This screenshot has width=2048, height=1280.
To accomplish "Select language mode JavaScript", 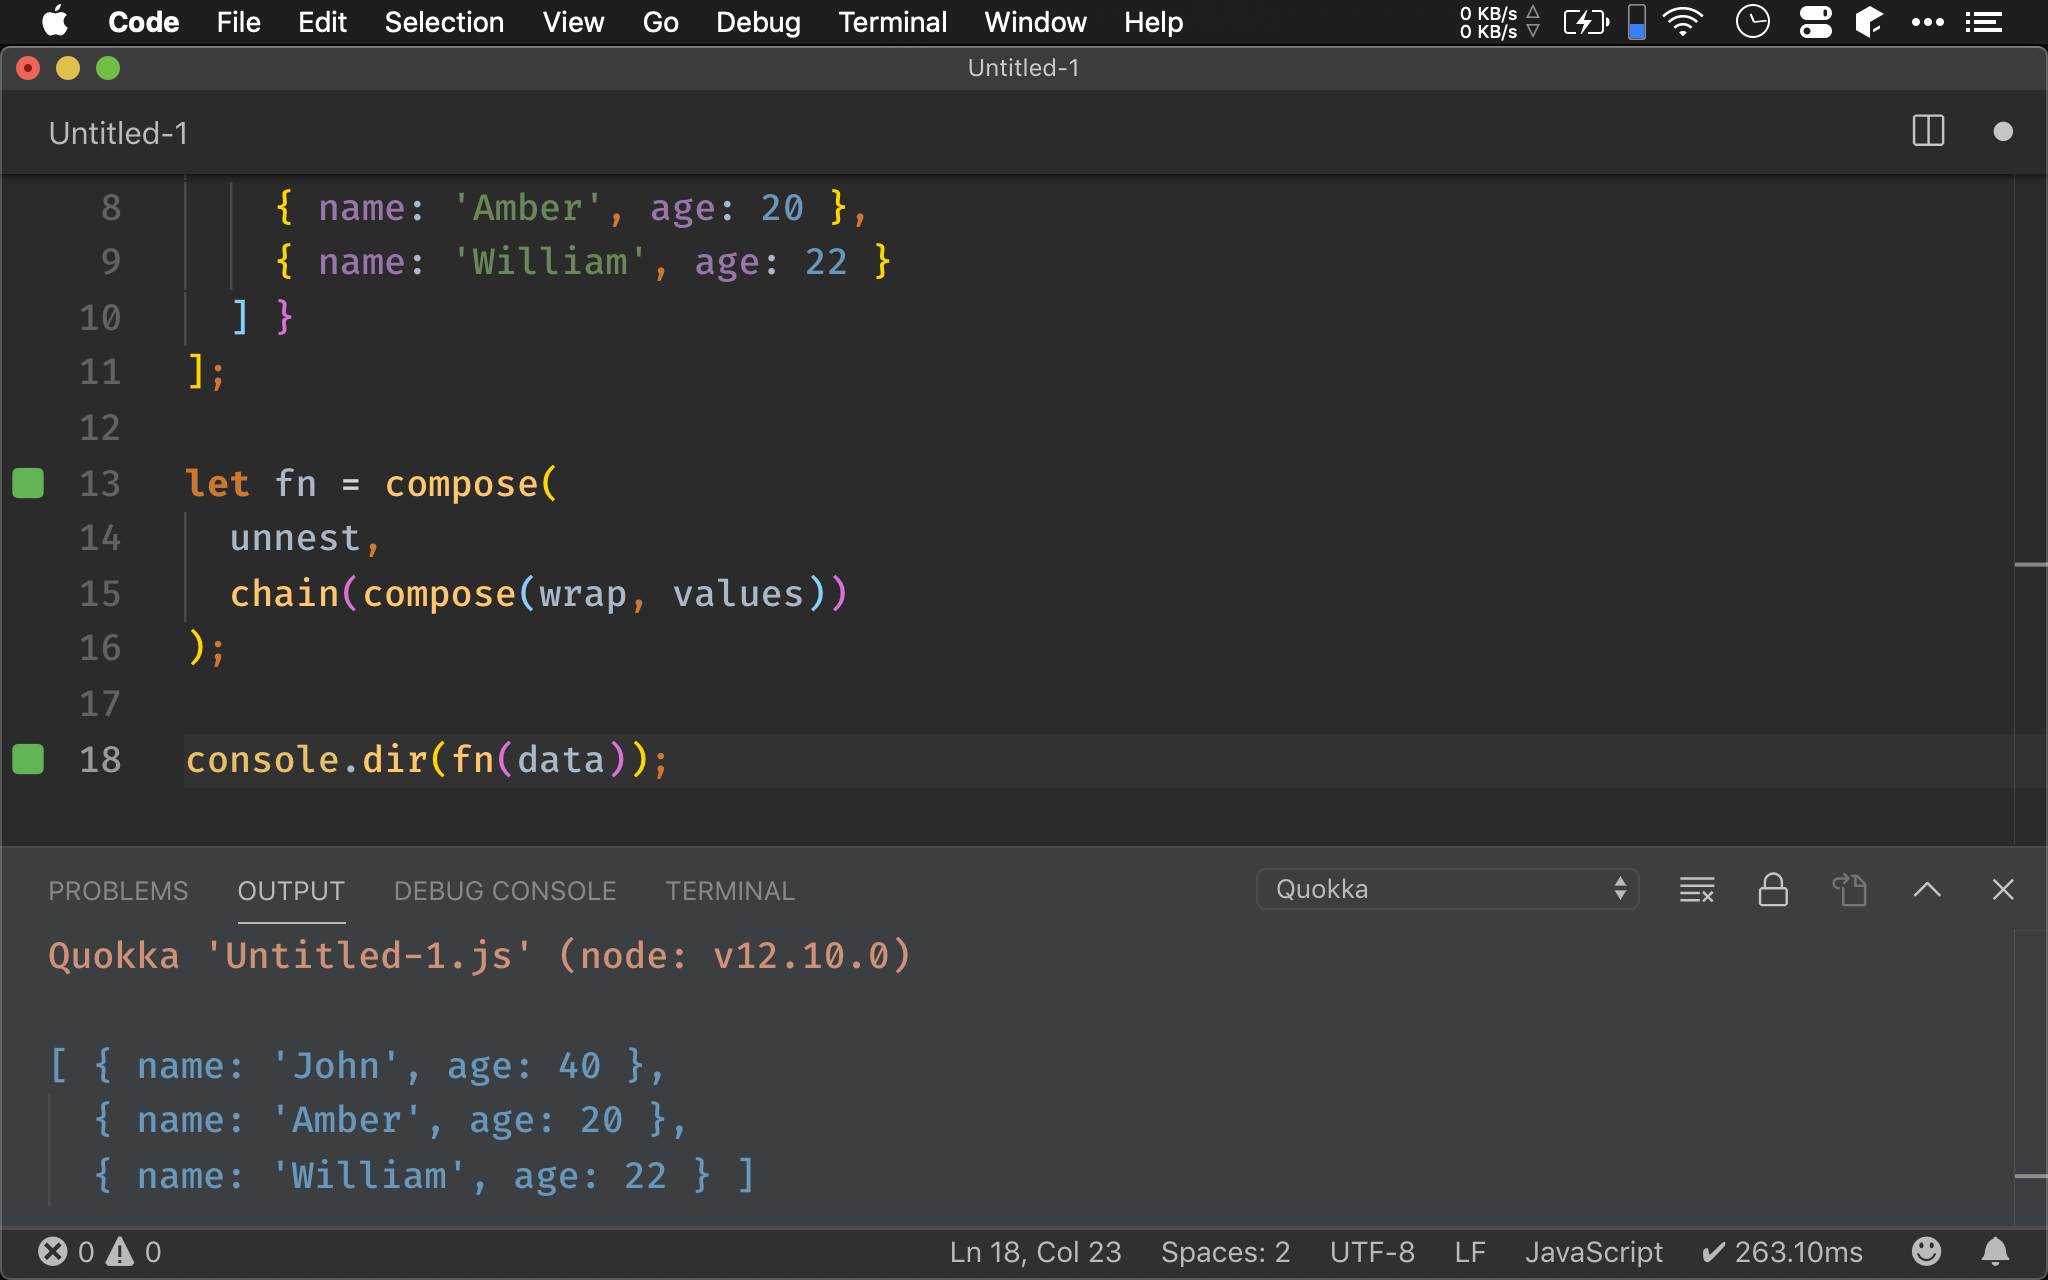I will tap(1593, 1252).
